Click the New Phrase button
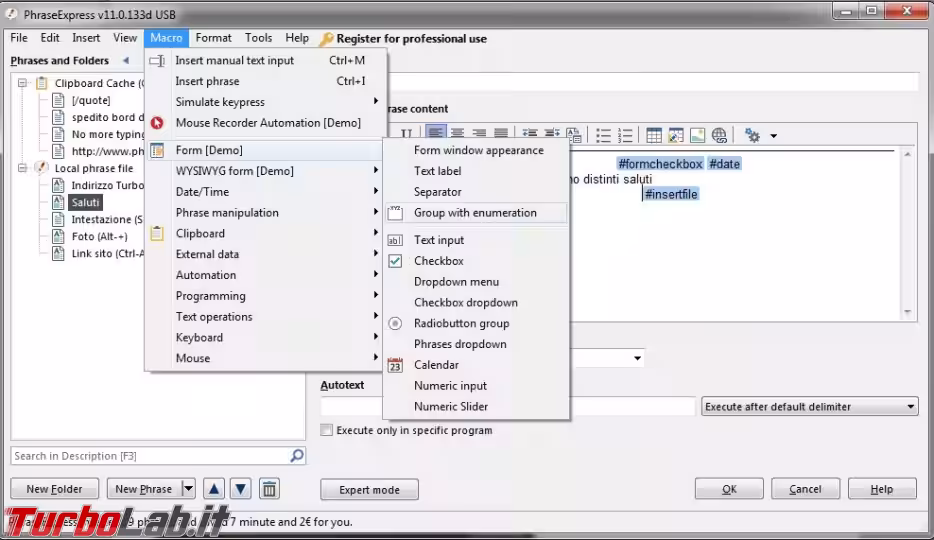Screen dimensions: 934x540 click(x=144, y=489)
